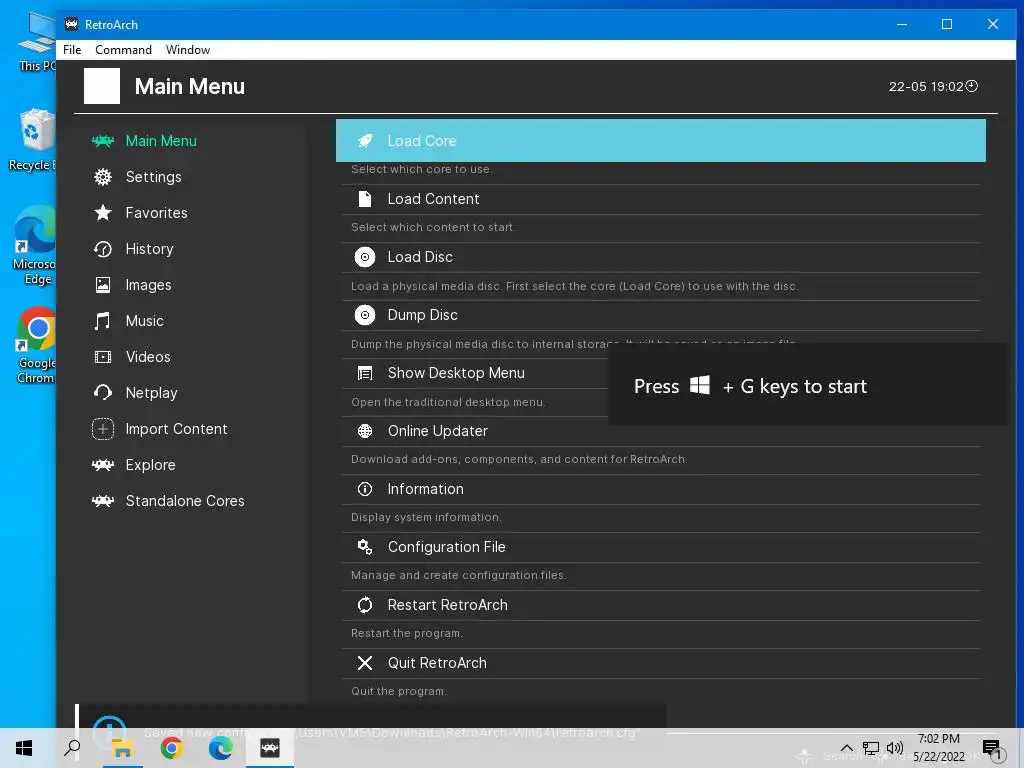Screen dimensions: 1024x768
Task: Click the network tray icon
Action: (x=871, y=748)
